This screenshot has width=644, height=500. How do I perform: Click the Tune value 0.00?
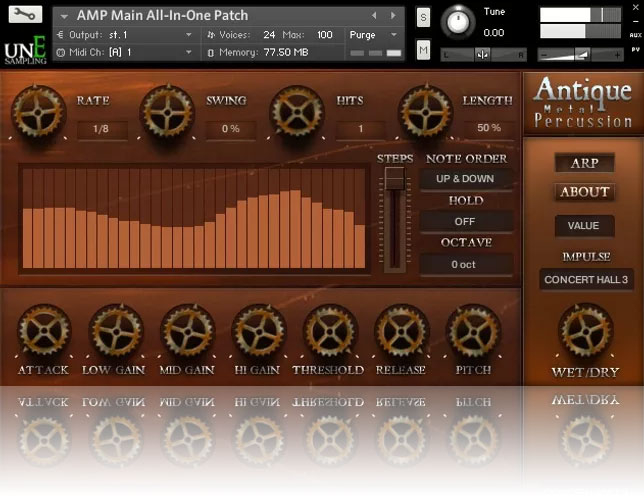(494, 33)
